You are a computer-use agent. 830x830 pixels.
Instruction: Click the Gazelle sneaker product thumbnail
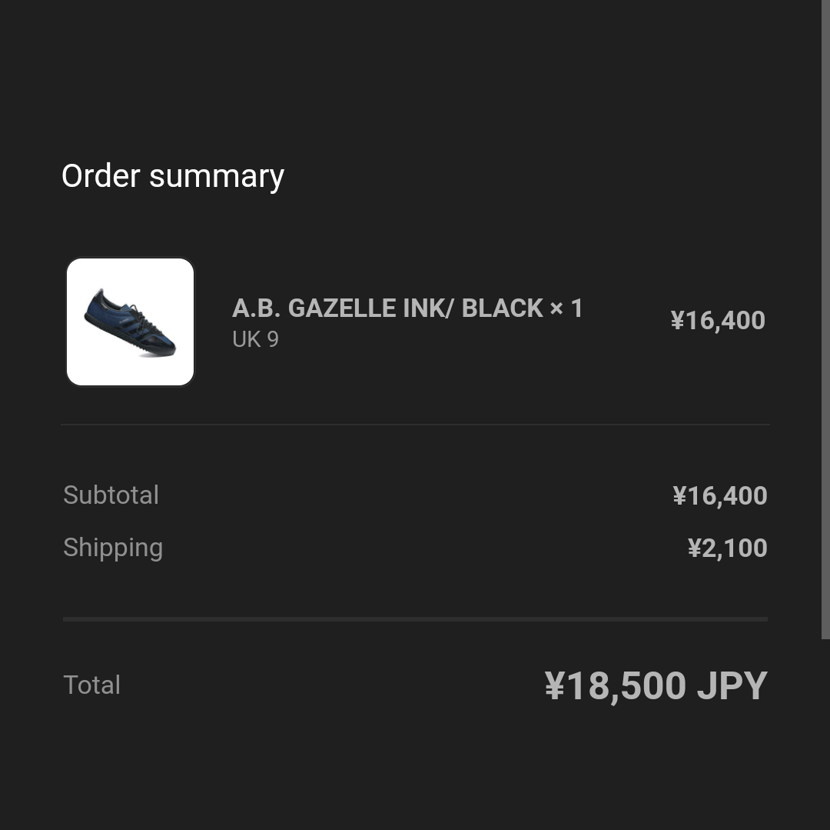click(130, 322)
